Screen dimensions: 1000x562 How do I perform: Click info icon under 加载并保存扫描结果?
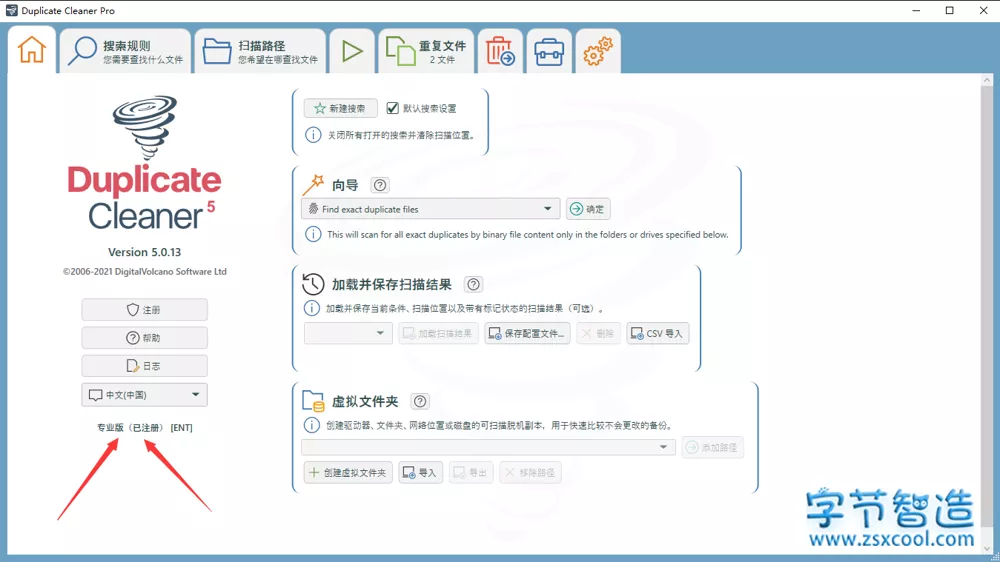pyautogui.click(x=311, y=308)
